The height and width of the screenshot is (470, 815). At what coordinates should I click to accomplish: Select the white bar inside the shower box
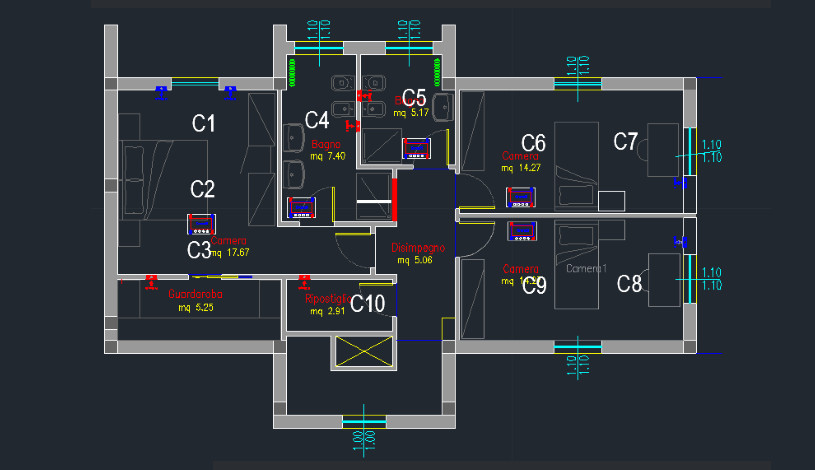(x=372, y=203)
